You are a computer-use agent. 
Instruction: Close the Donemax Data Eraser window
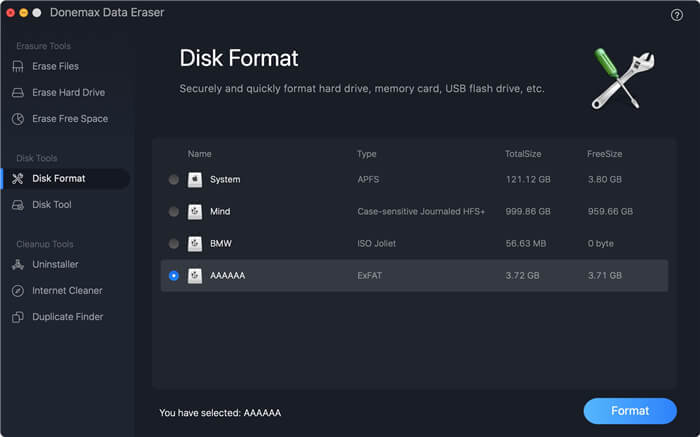tap(11, 12)
